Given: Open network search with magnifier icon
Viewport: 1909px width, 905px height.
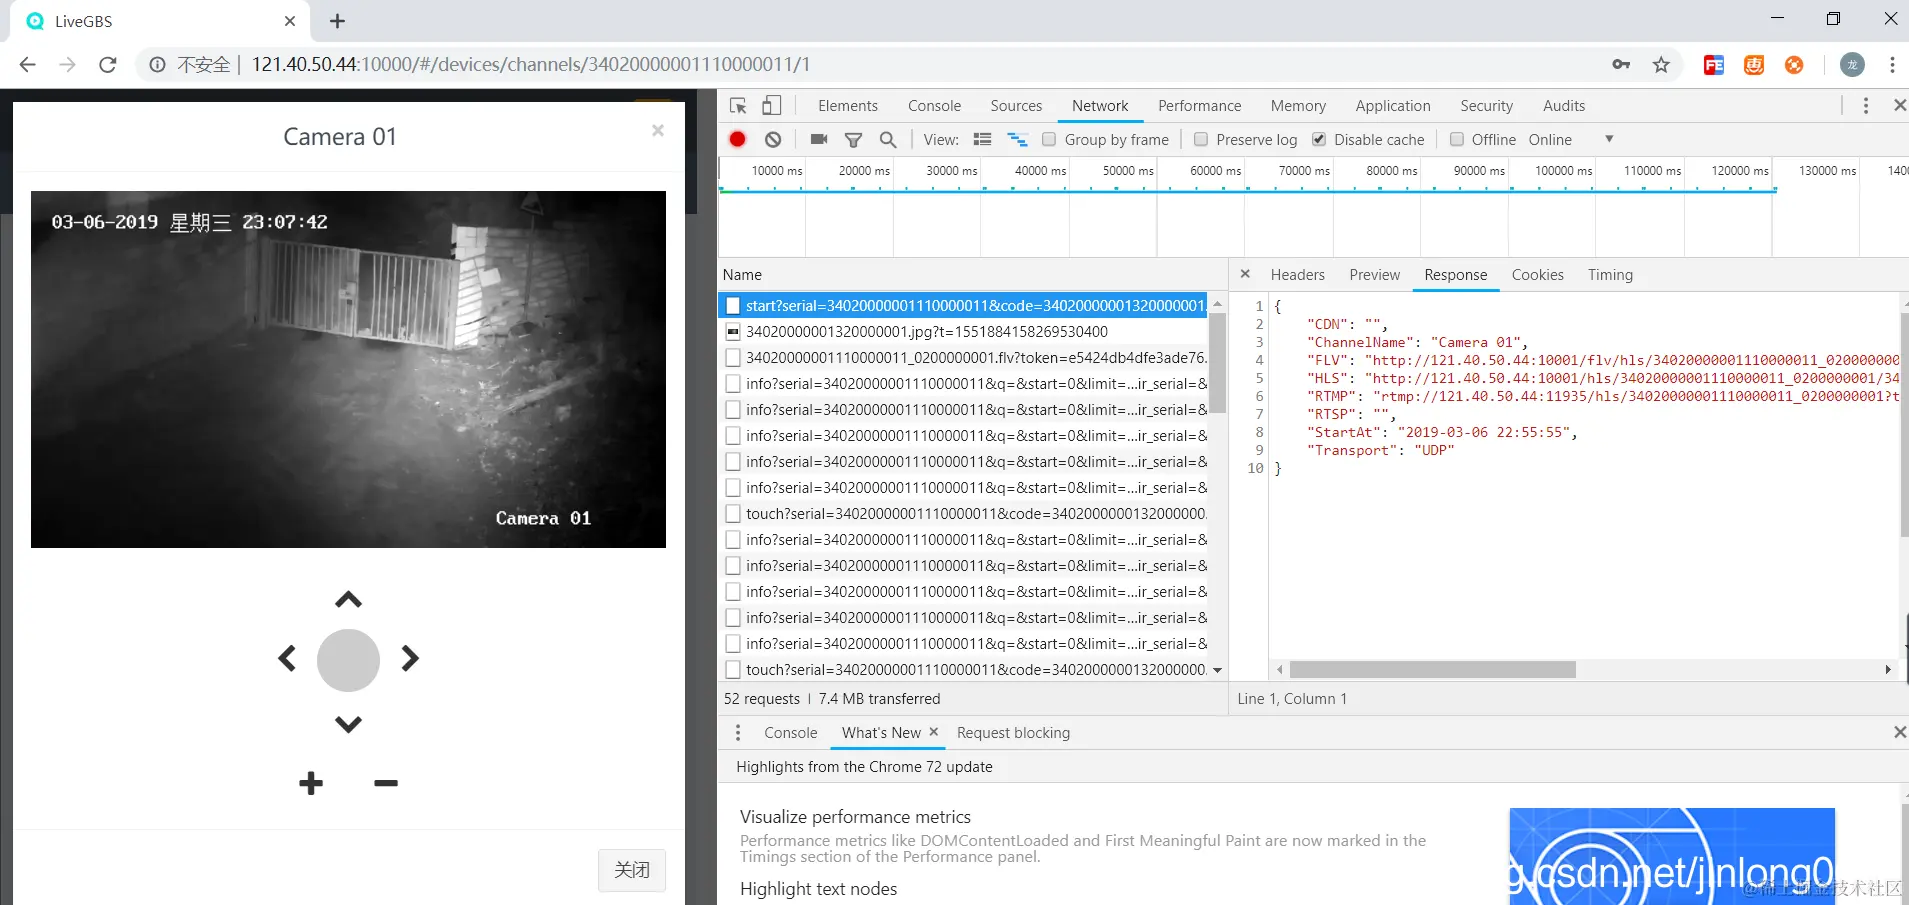Looking at the screenshot, I should pyautogui.click(x=888, y=140).
